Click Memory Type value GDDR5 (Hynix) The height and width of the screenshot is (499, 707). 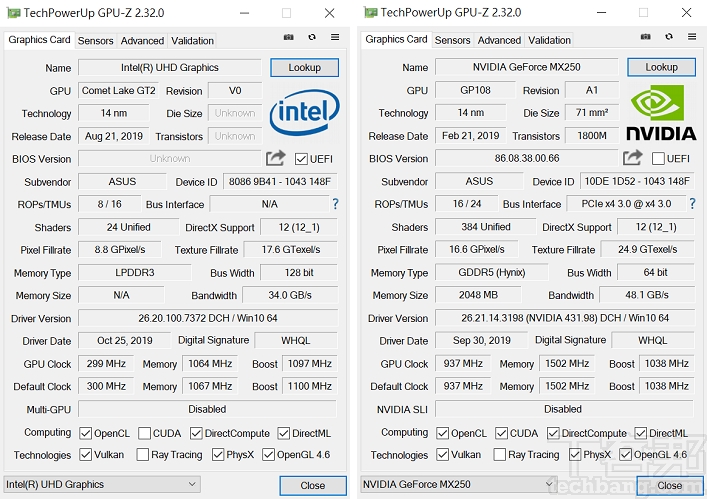[x=492, y=272]
